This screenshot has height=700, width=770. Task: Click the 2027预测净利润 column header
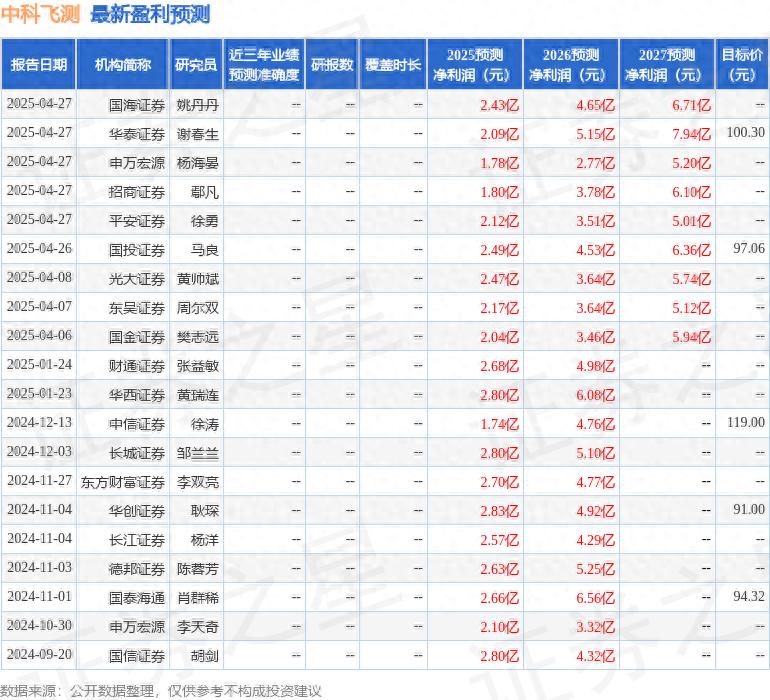click(x=667, y=65)
